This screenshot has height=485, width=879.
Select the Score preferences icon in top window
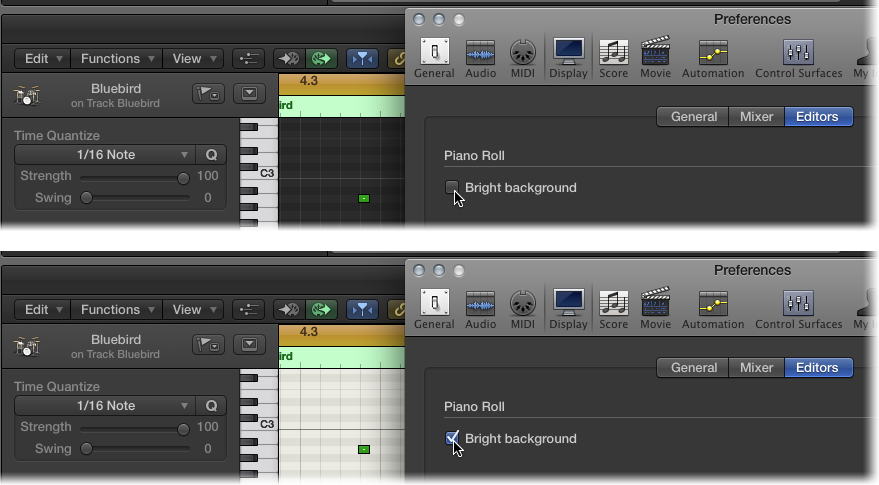click(x=613, y=58)
